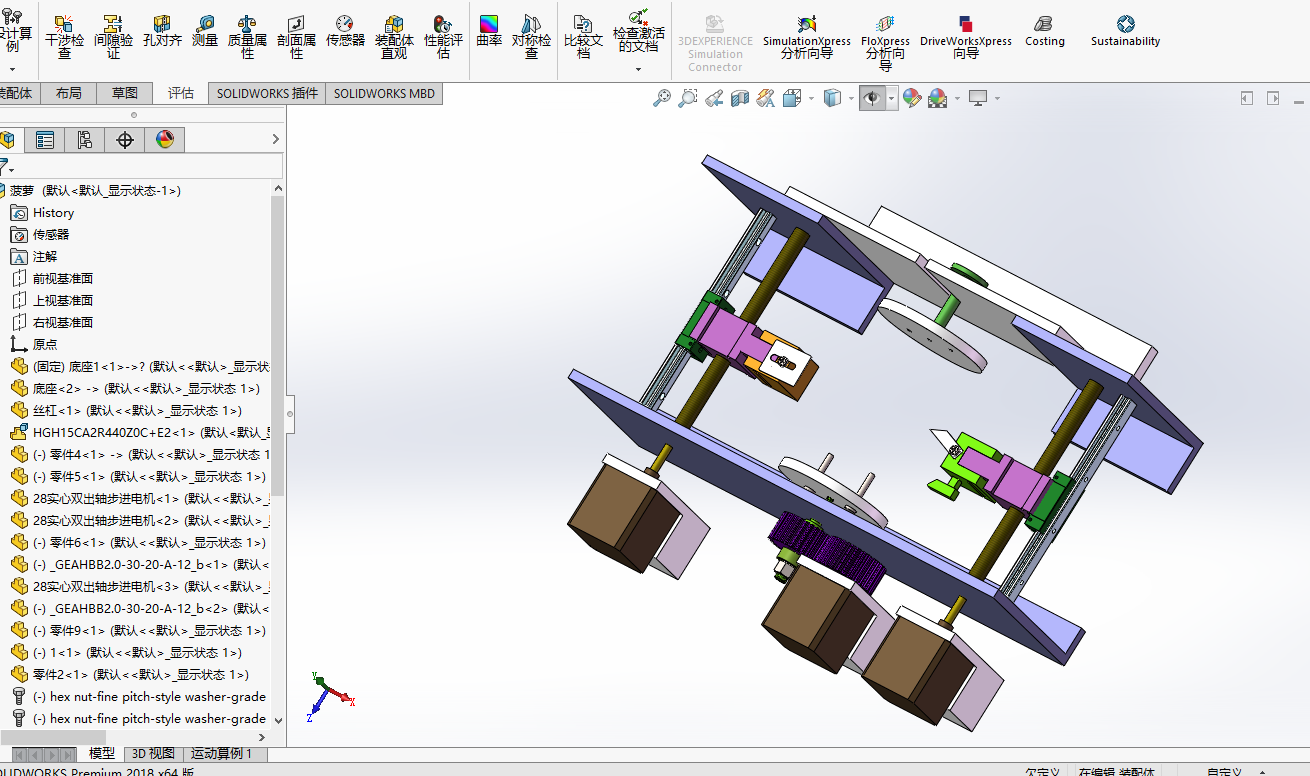Screen dimensions: 1310x776
Task: Open the Costing tool
Action: tap(1045, 32)
